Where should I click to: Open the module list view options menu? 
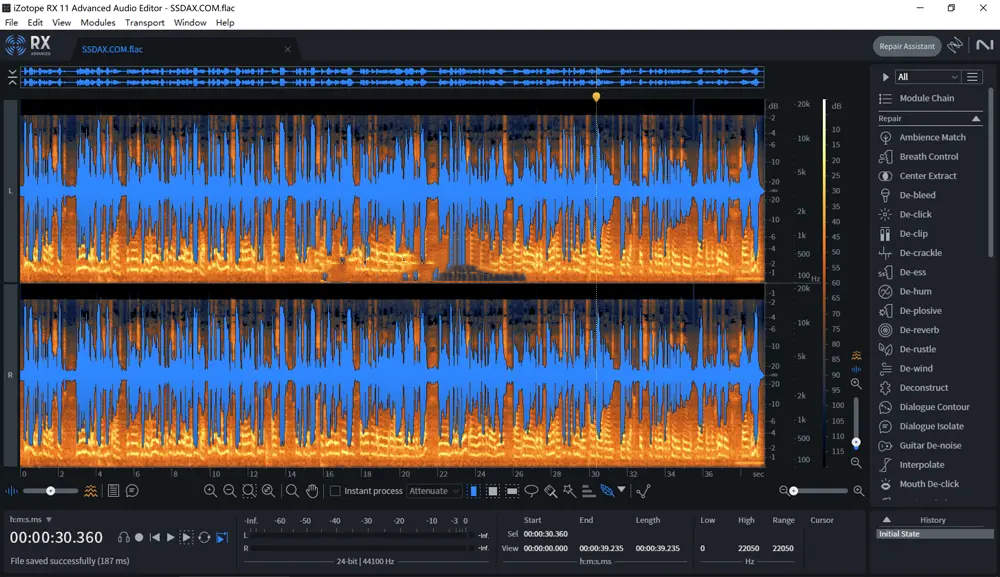tap(973, 77)
